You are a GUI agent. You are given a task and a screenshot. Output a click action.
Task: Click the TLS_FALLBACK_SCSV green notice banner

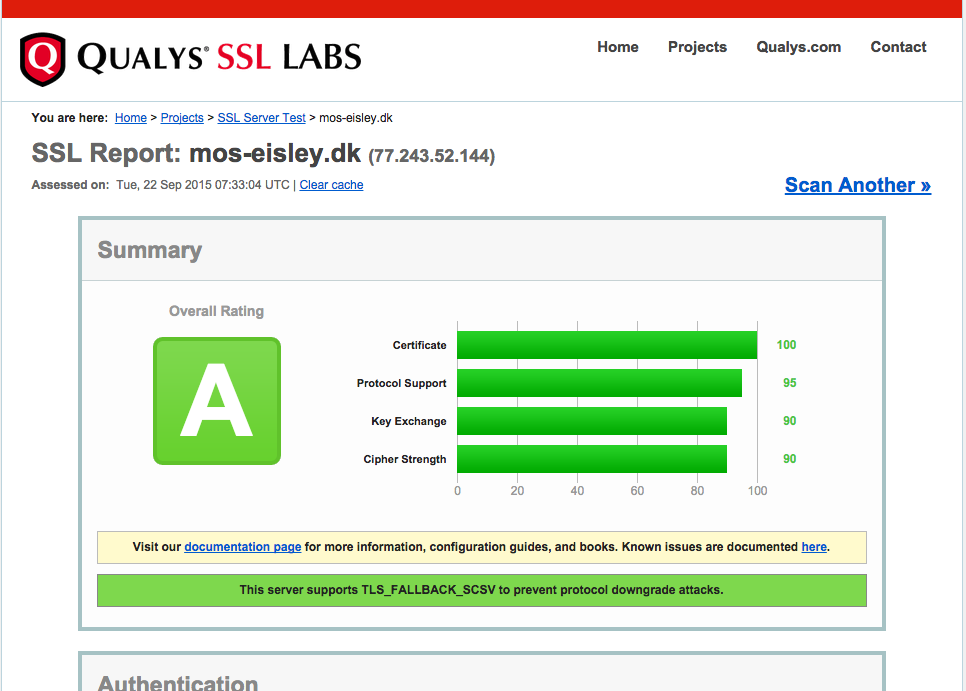point(481,590)
